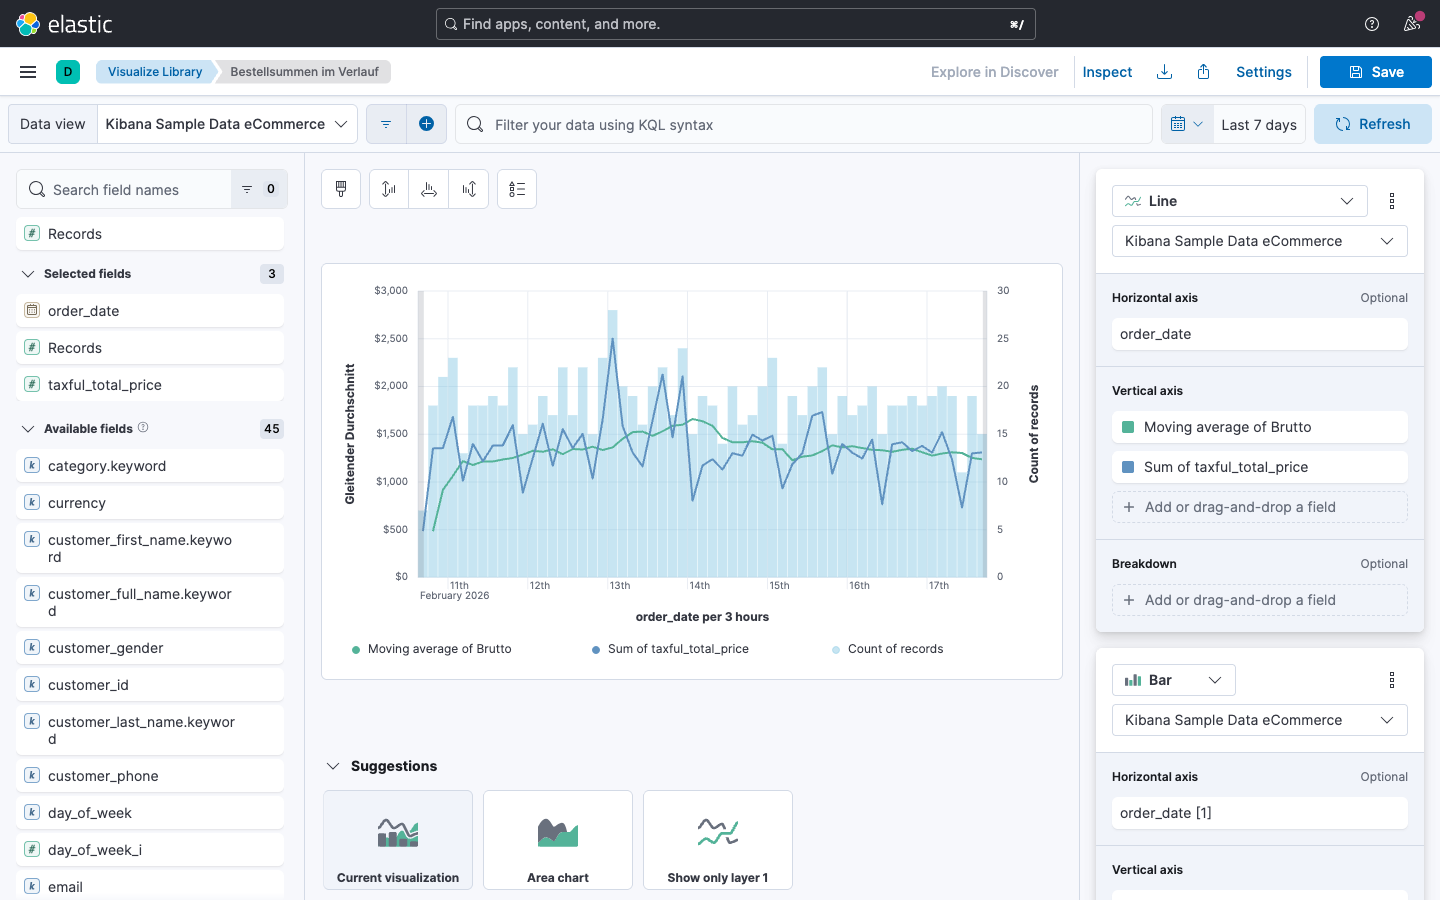This screenshot has height=900, width=1440.
Task: Toggle Count of records legend series
Action: [894, 649]
